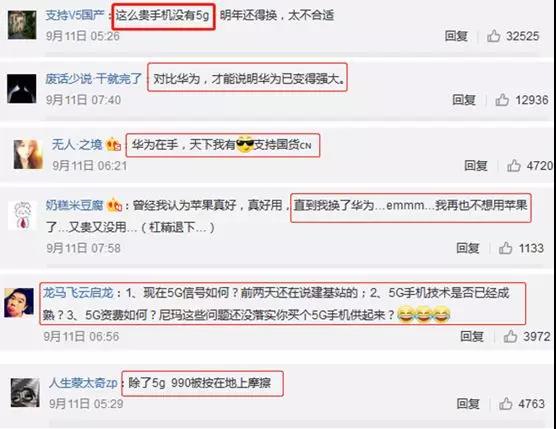Open 支持V5国产 user profile link
This screenshot has width=556, height=429.
click(x=75, y=15)
